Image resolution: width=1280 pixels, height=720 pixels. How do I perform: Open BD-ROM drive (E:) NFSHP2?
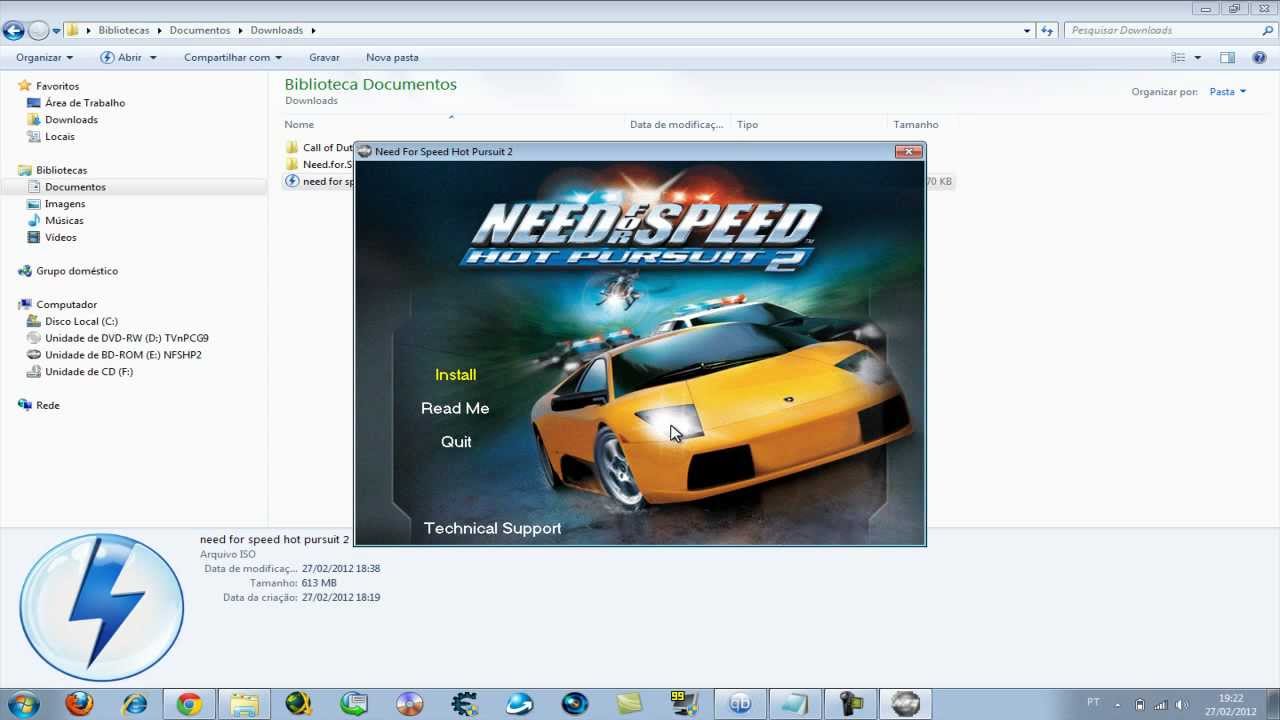[x=123, y=355]
